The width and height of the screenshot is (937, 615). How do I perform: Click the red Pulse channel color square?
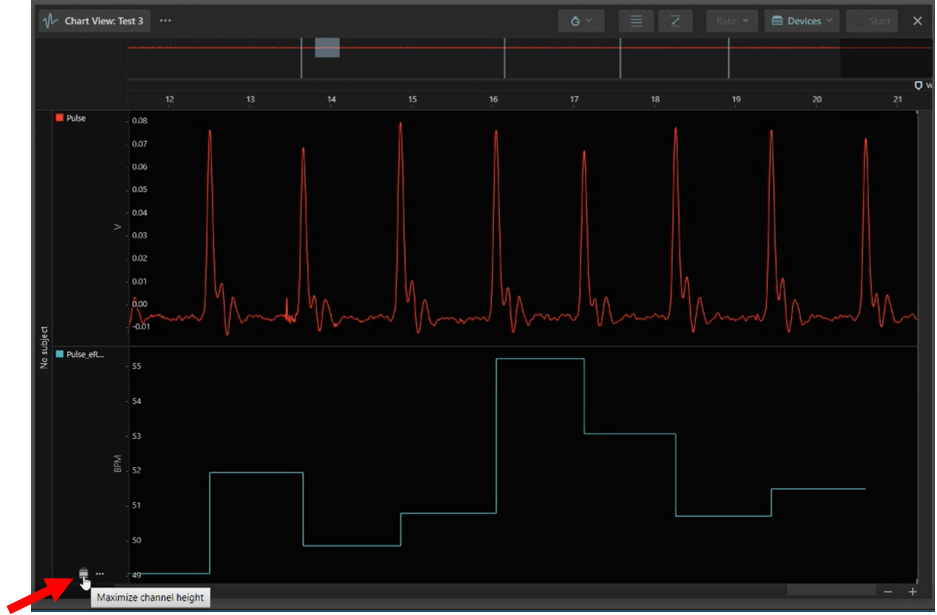(57, 117)
